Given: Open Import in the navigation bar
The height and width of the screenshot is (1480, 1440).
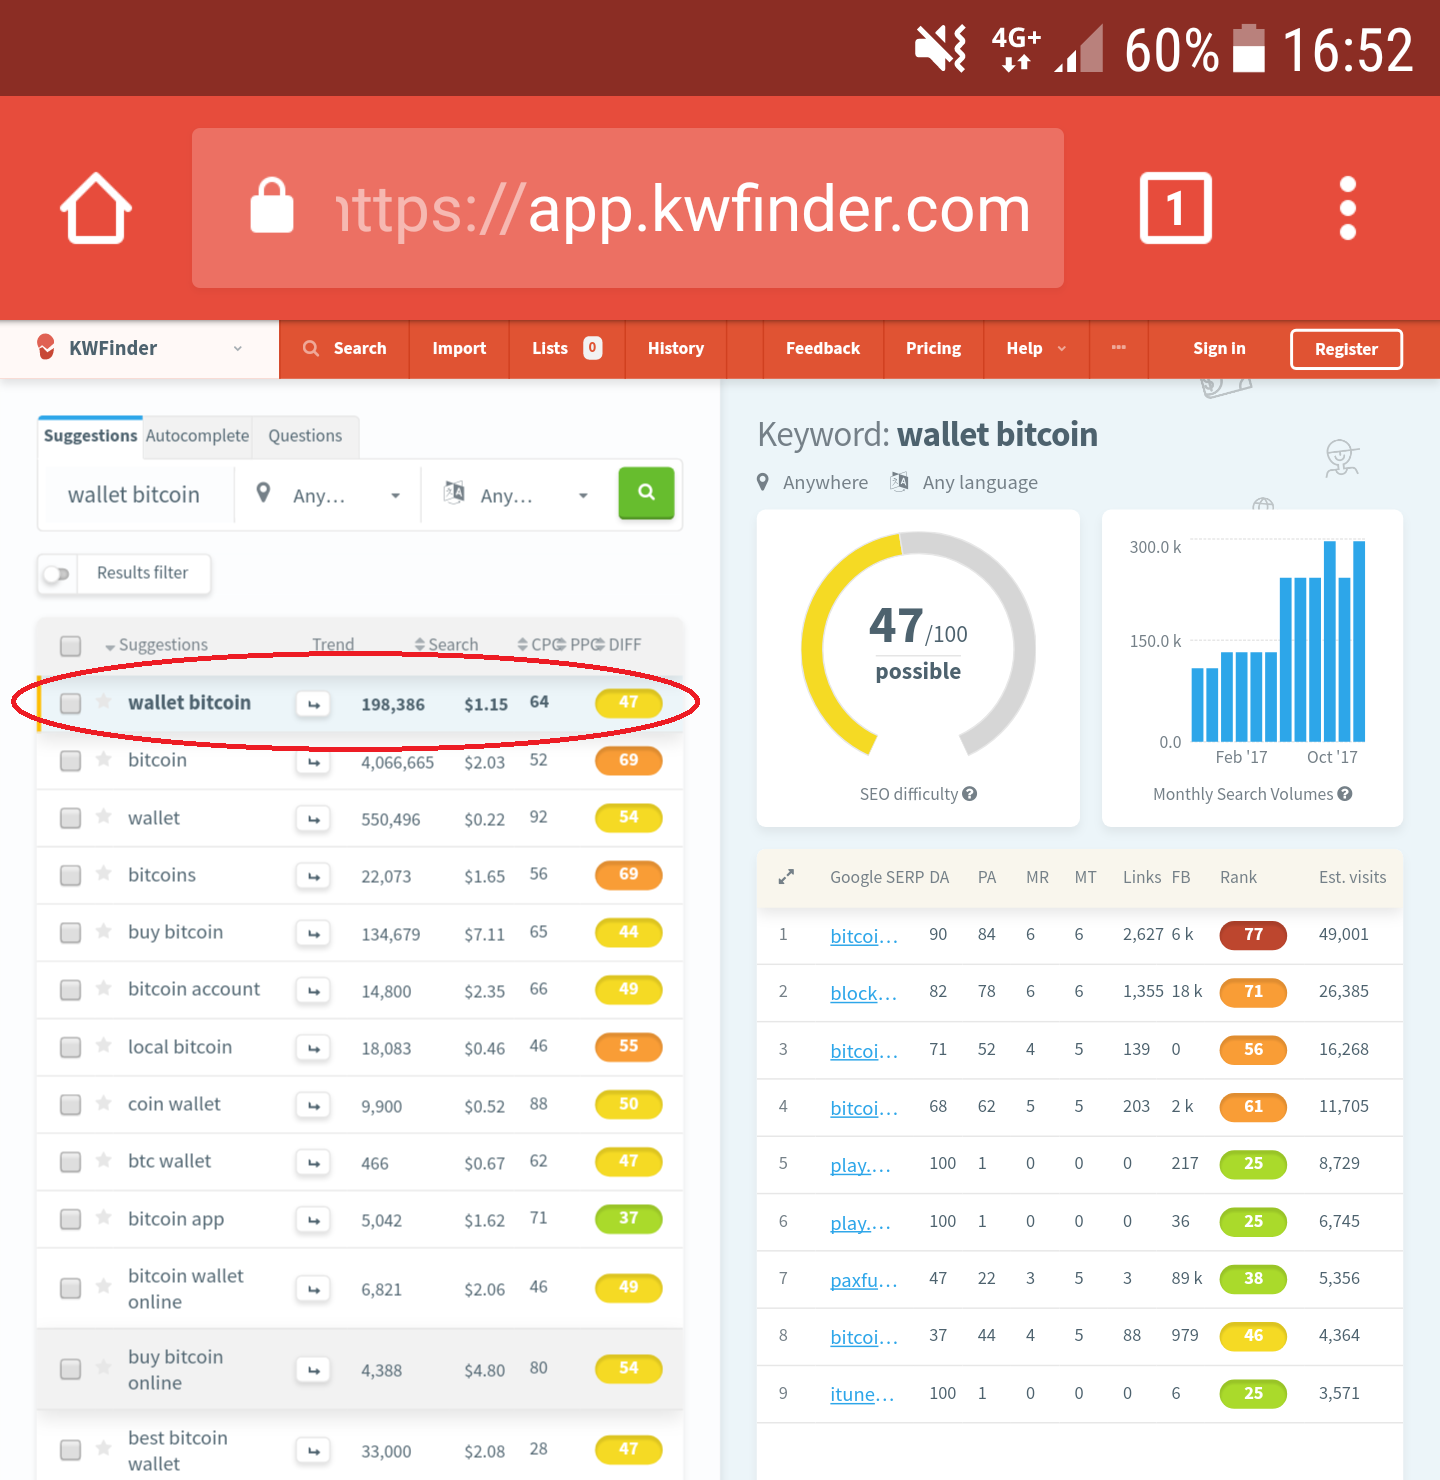Looking at the screenshot, I should coord(459,348).
